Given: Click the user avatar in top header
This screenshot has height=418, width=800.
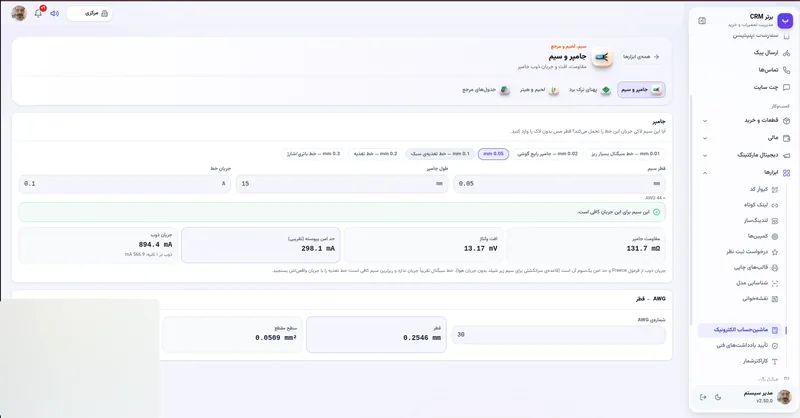Looking at the screenshot, I should click(x=19, y=13).
